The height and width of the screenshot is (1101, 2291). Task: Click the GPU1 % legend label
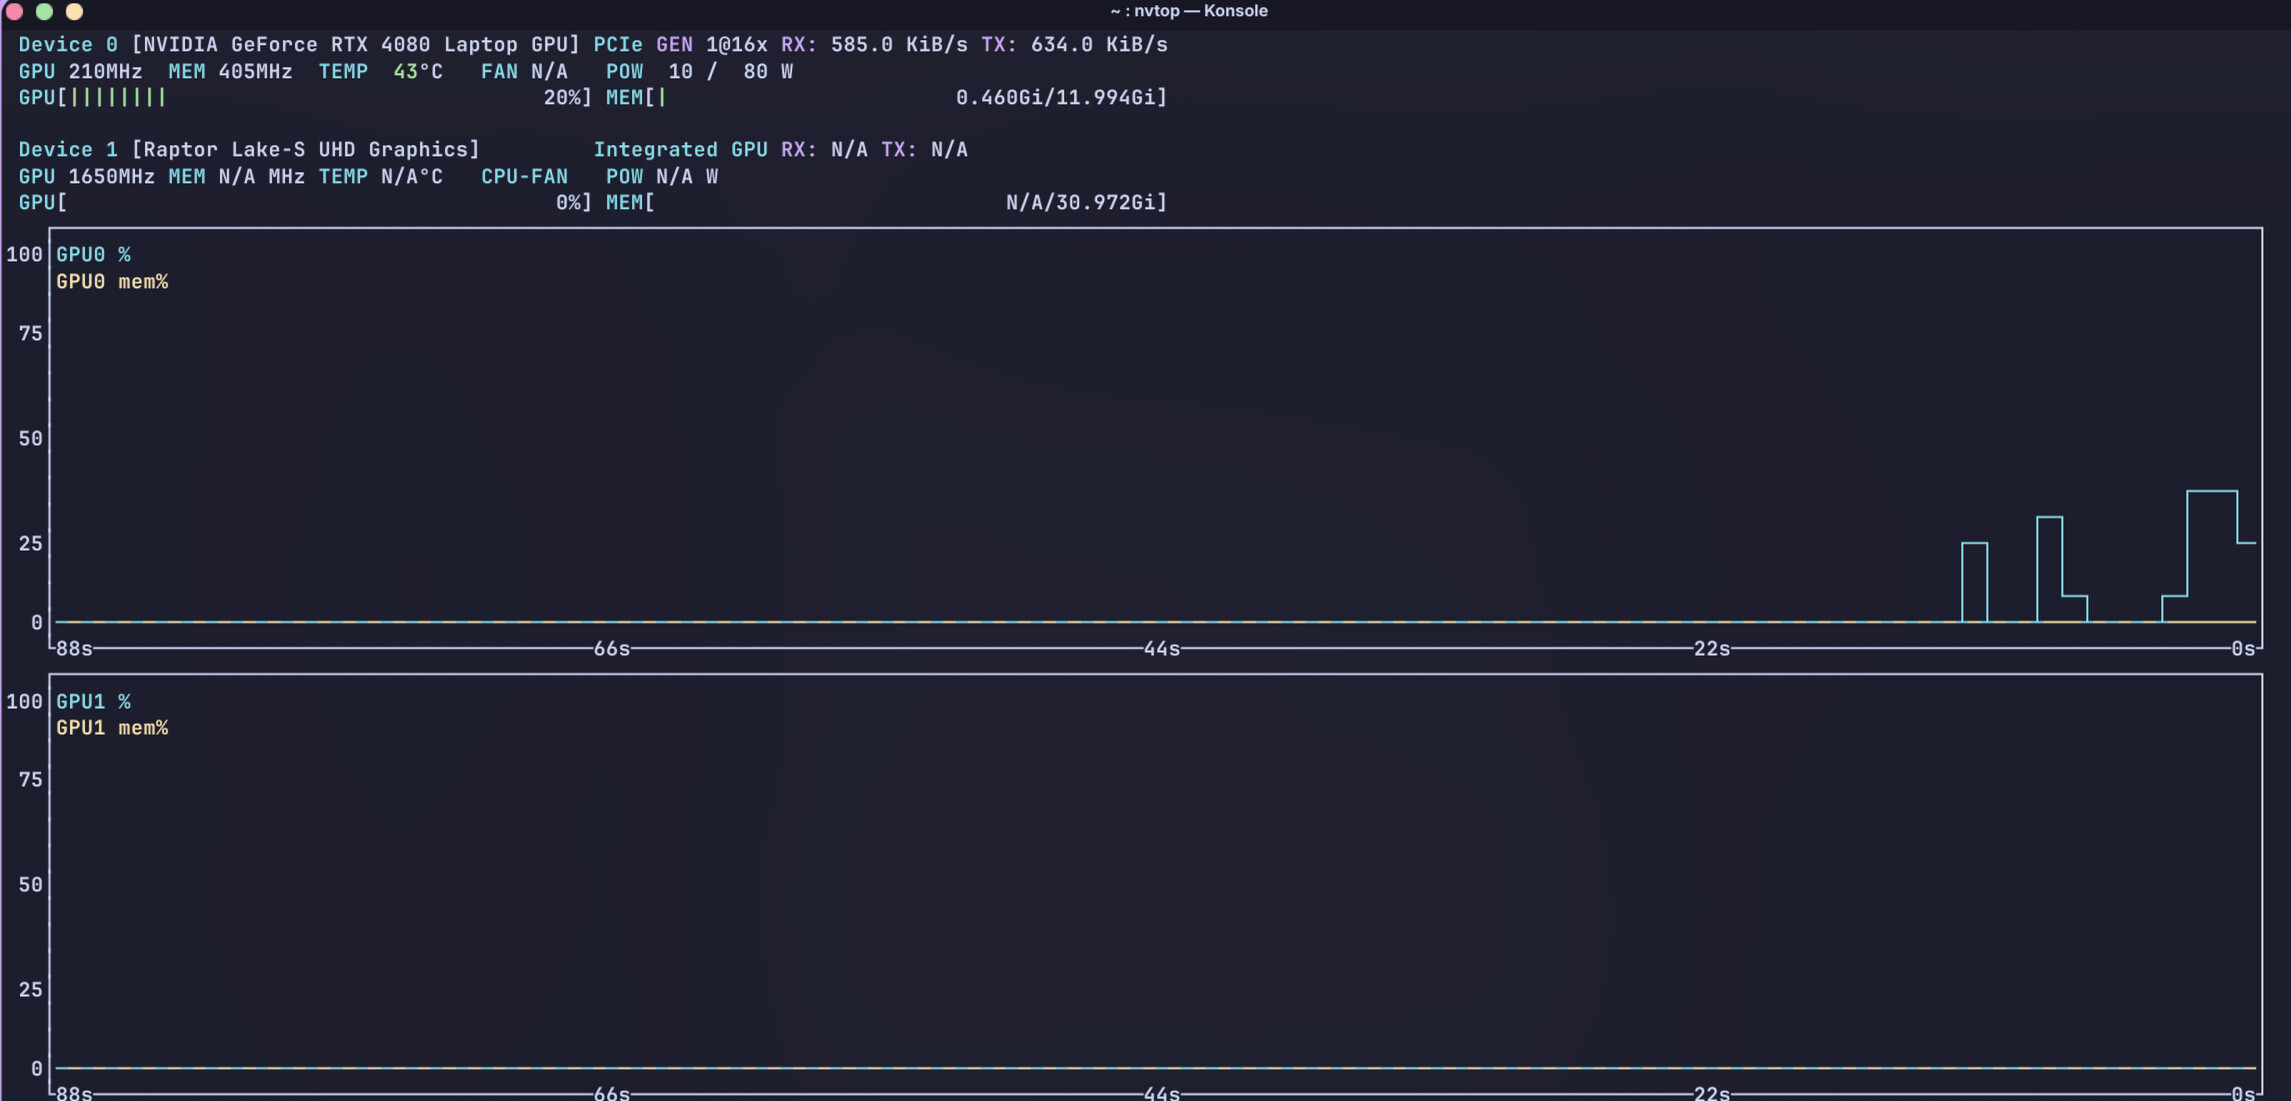[93, 702]
